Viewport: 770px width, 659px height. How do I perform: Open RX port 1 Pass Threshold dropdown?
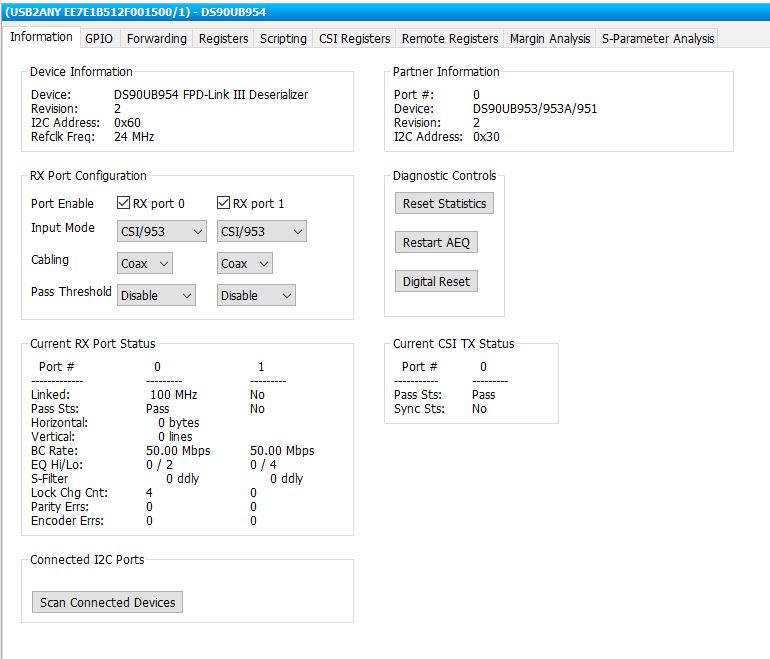[x=256, y=296]
